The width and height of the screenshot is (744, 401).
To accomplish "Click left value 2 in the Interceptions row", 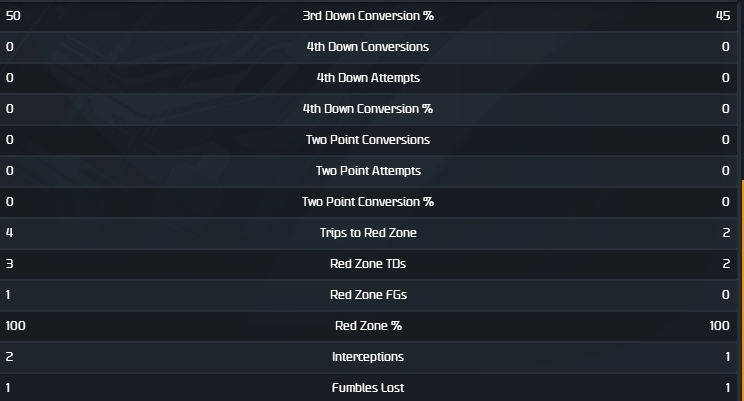I will pyautogui.click(x=9, y=357).
